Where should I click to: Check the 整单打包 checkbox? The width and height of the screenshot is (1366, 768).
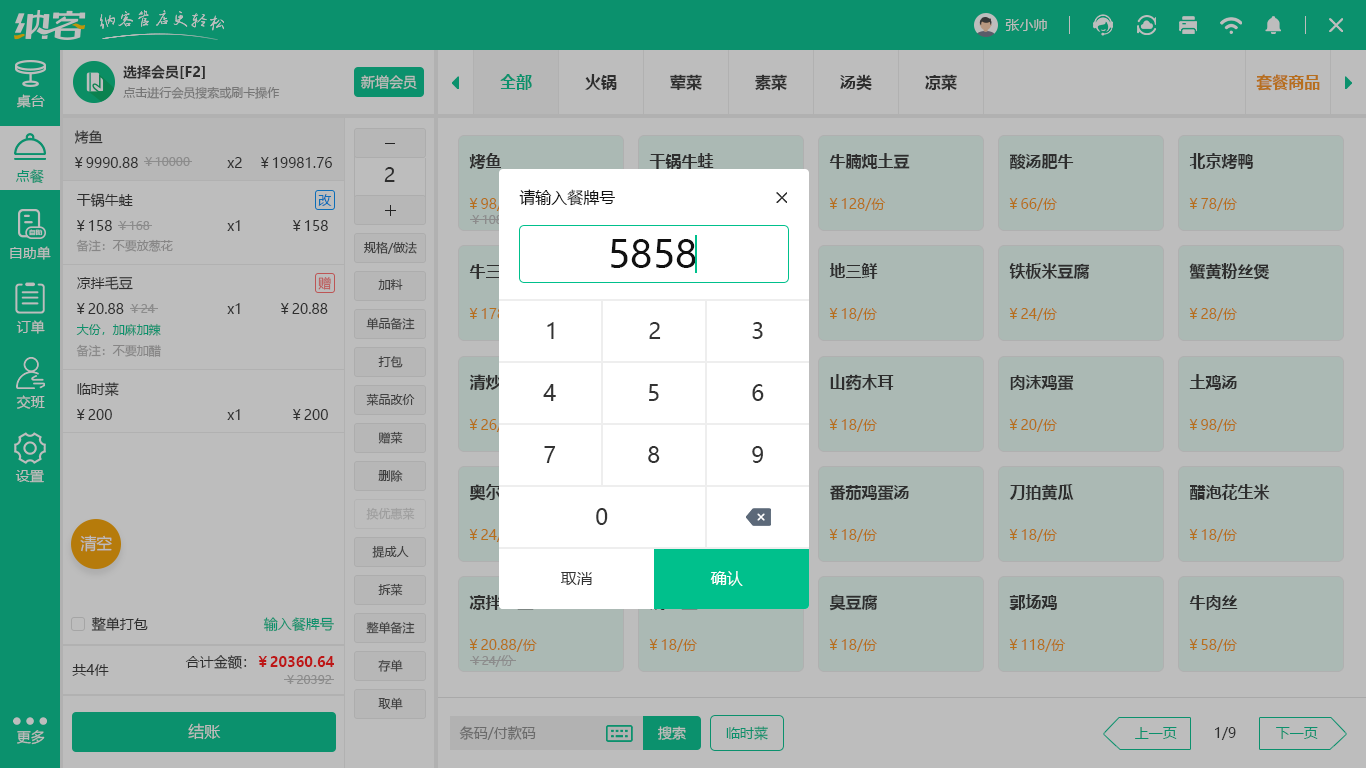click(76, 625)
